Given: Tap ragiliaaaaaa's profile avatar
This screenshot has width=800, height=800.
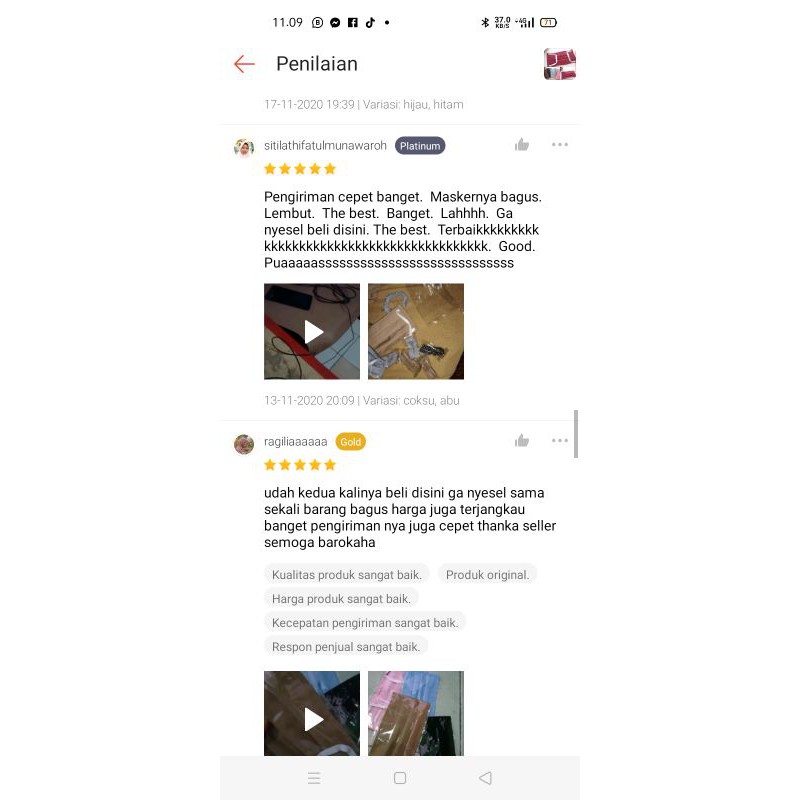Looking at the screenshot, I should point(244,444).
